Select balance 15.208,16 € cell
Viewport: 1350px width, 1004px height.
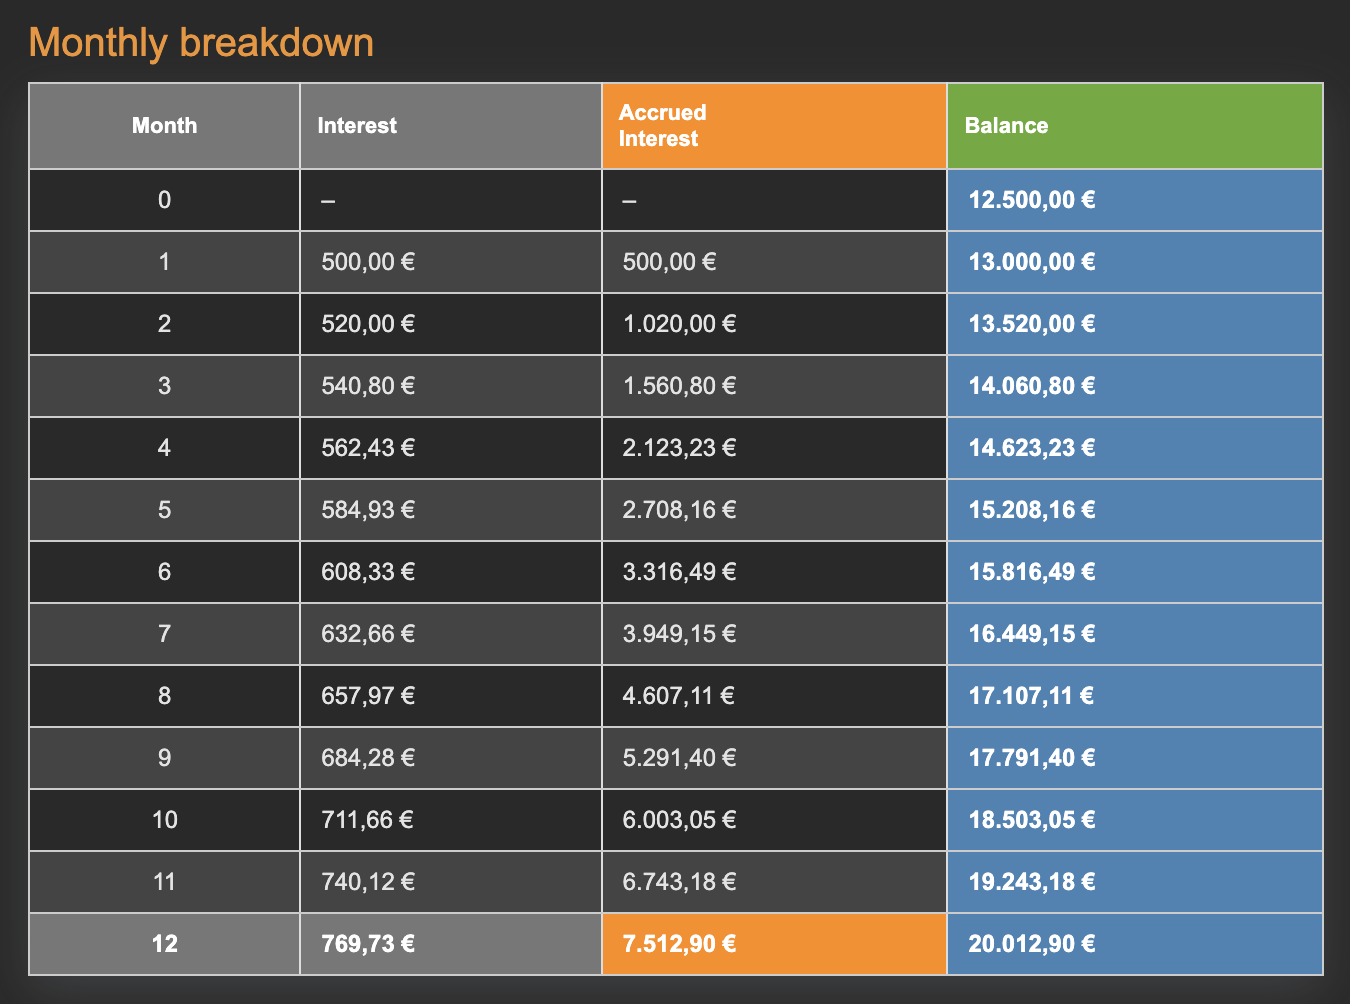coord(1135,510)
